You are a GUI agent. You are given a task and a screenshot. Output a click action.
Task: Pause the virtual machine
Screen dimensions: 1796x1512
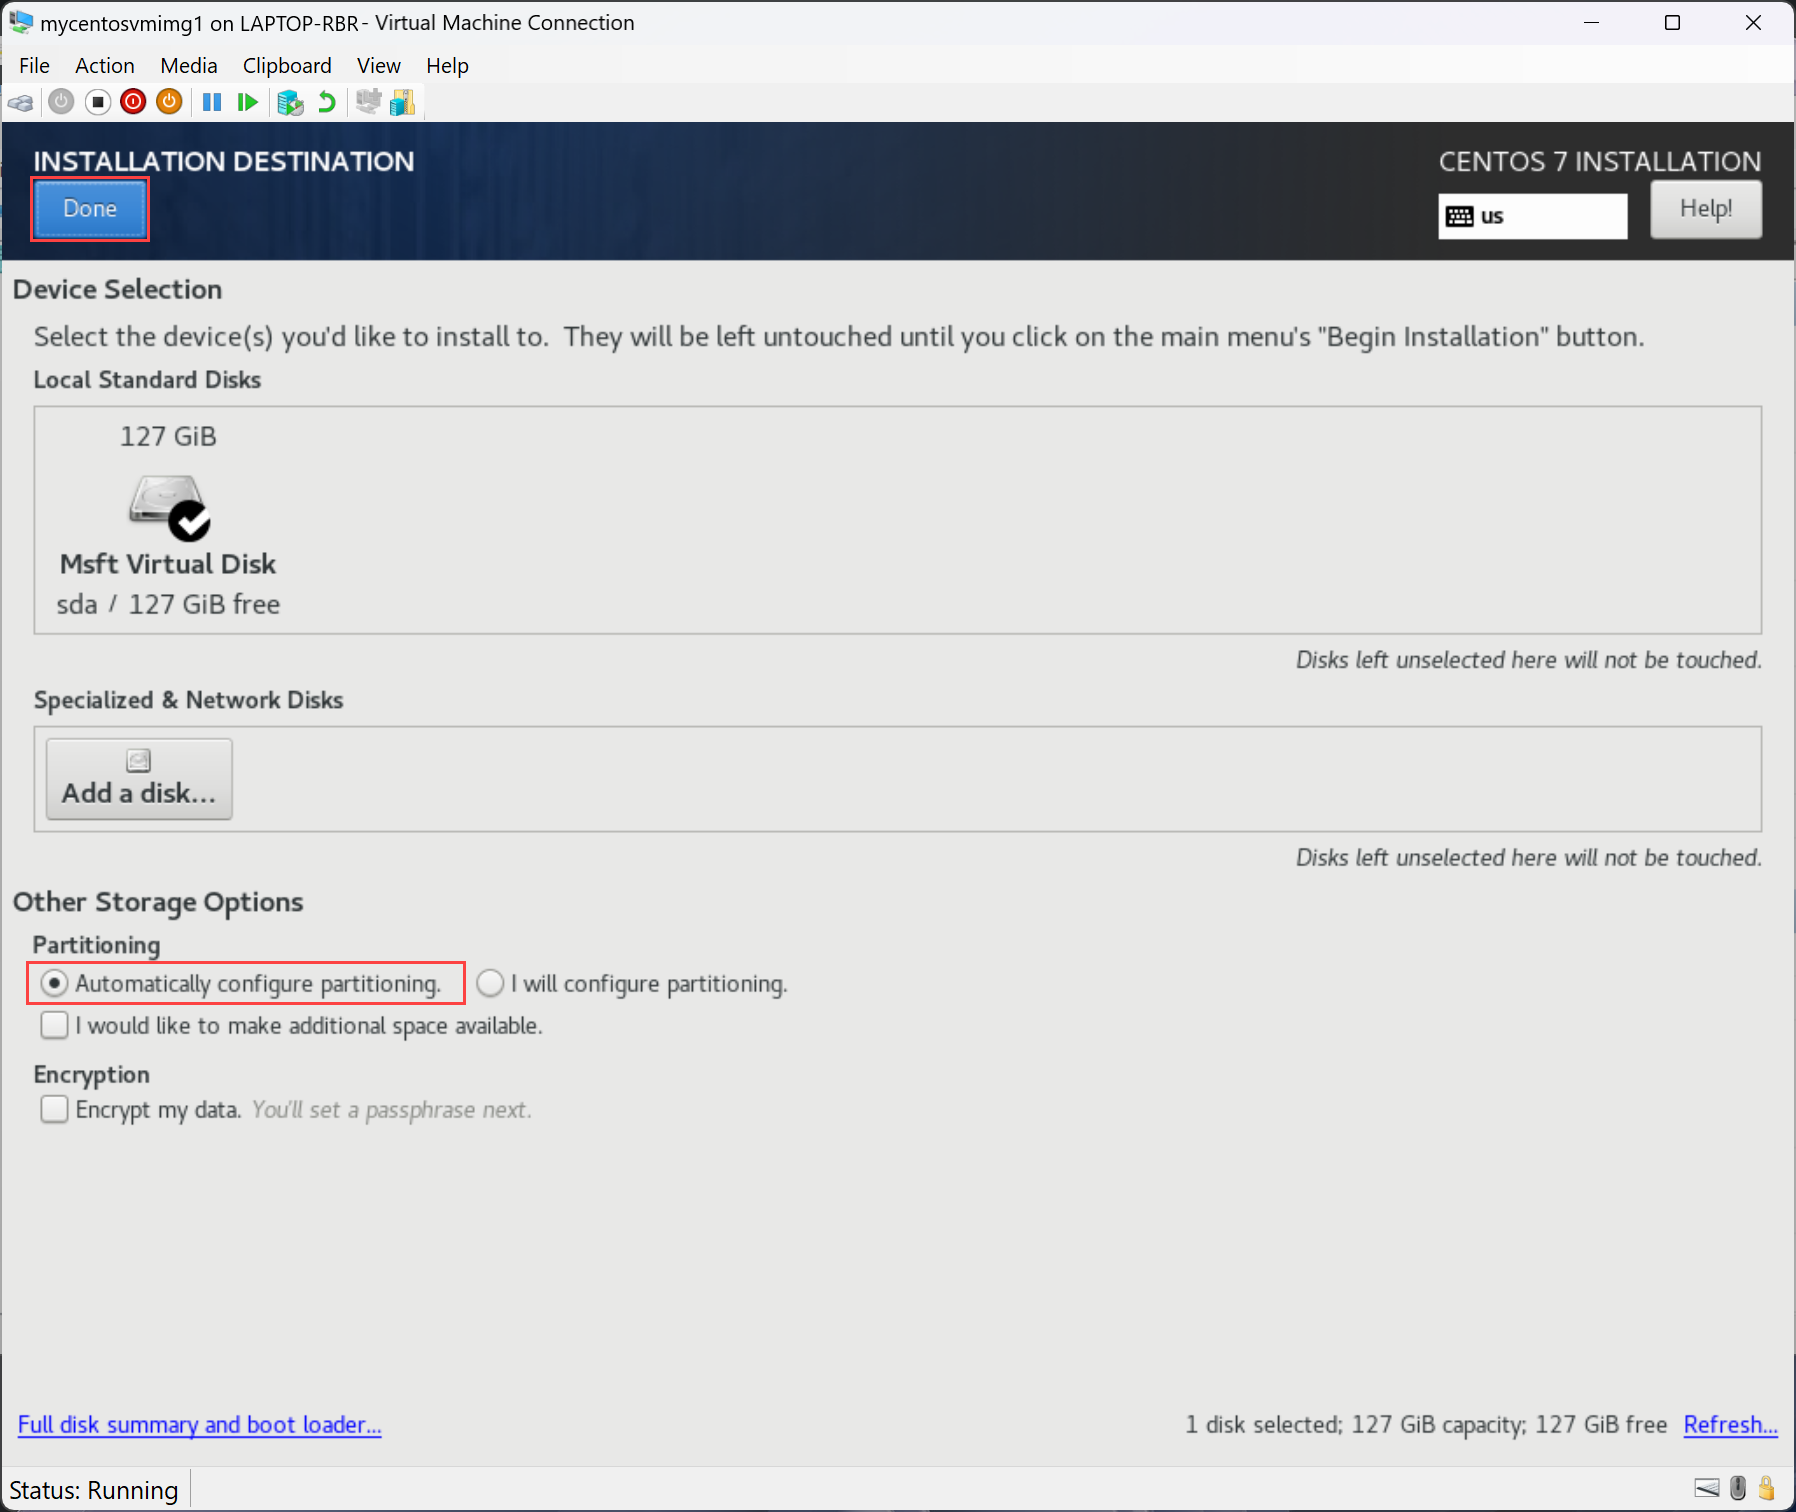point(212,101)
